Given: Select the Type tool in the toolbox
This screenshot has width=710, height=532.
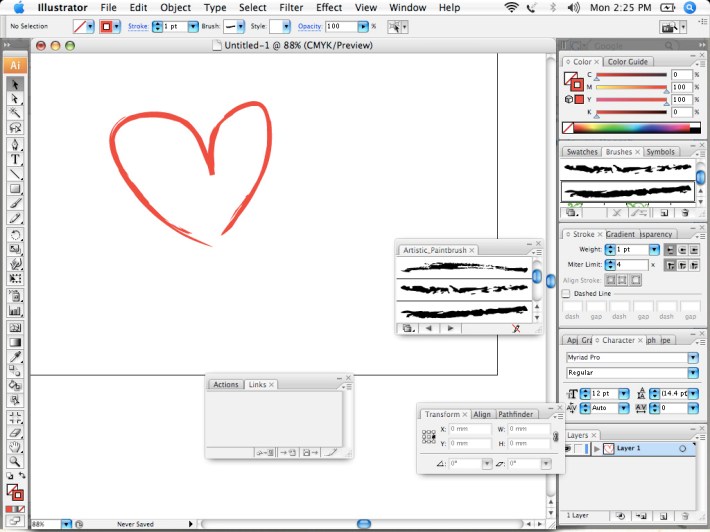Looking at the screenshot, I should tap(16, 158).
